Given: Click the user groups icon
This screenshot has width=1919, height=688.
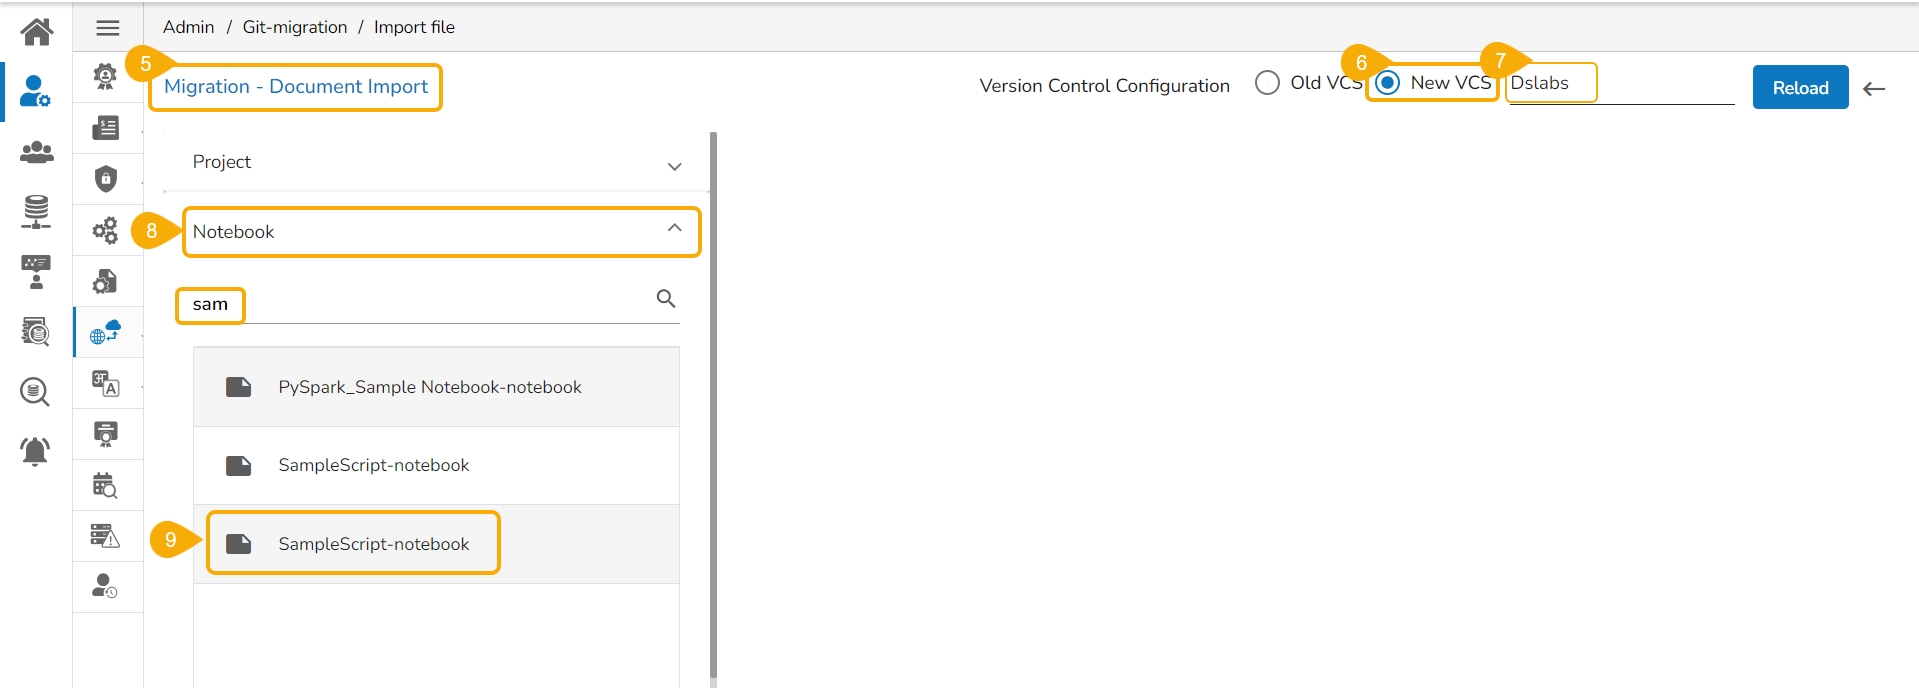Looking at the screenshot, I should tap(37, 152).
